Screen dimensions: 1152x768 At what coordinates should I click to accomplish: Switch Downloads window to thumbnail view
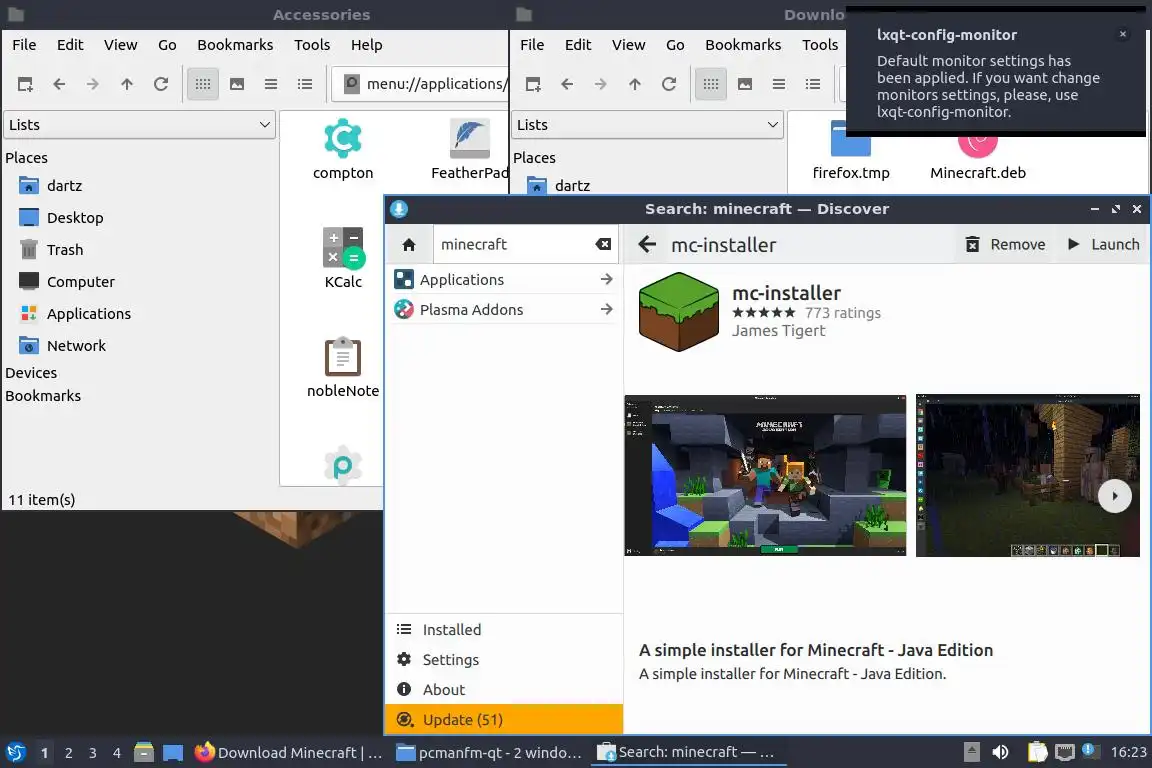745,84
